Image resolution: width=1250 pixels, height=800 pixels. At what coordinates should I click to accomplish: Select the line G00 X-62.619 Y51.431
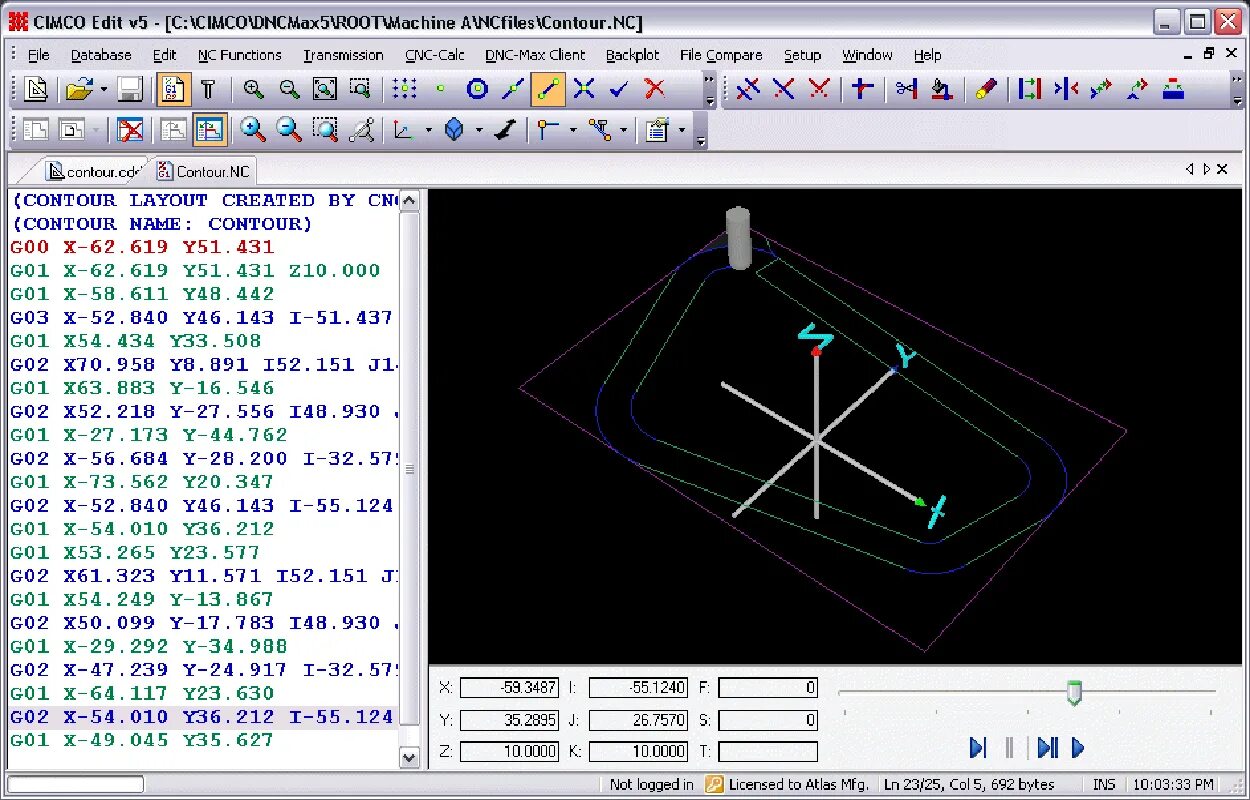pyautogui.click(x=142, y=246)
